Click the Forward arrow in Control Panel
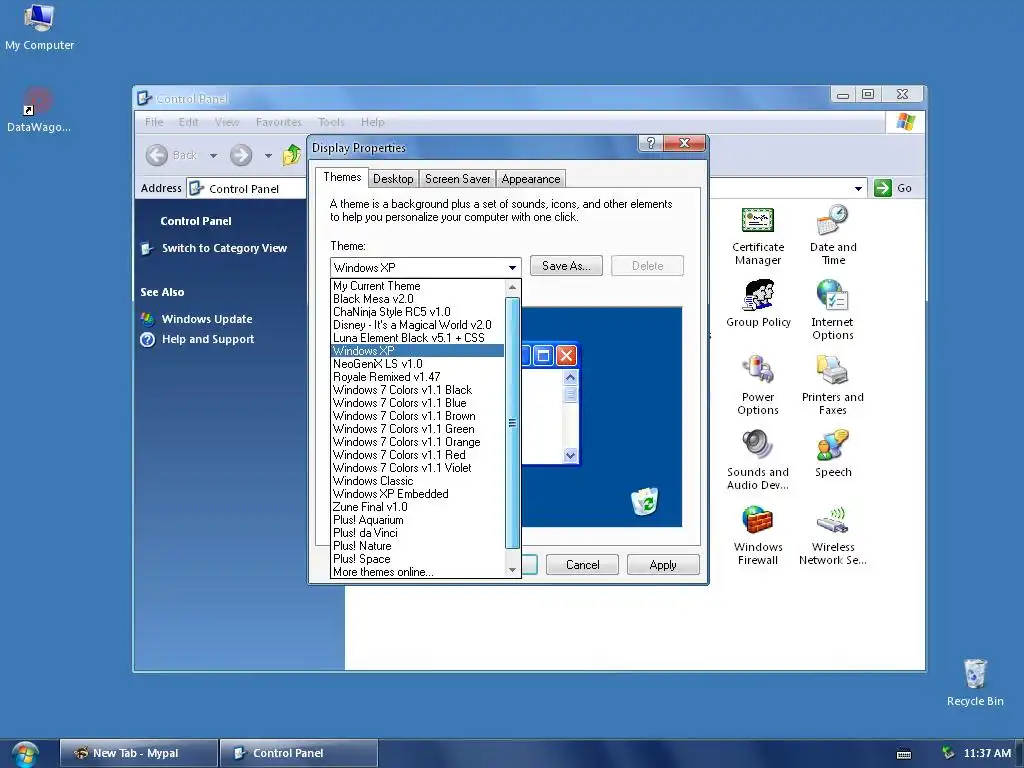1024x768 pixels. (241, 155)
